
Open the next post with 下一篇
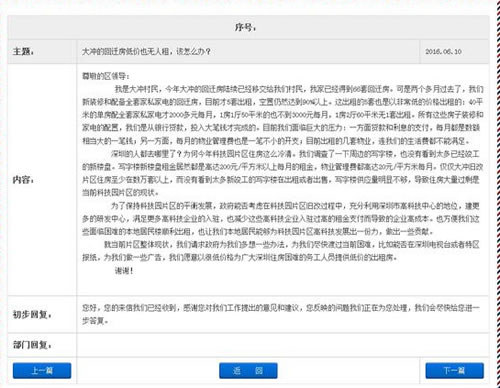point(454,370)
